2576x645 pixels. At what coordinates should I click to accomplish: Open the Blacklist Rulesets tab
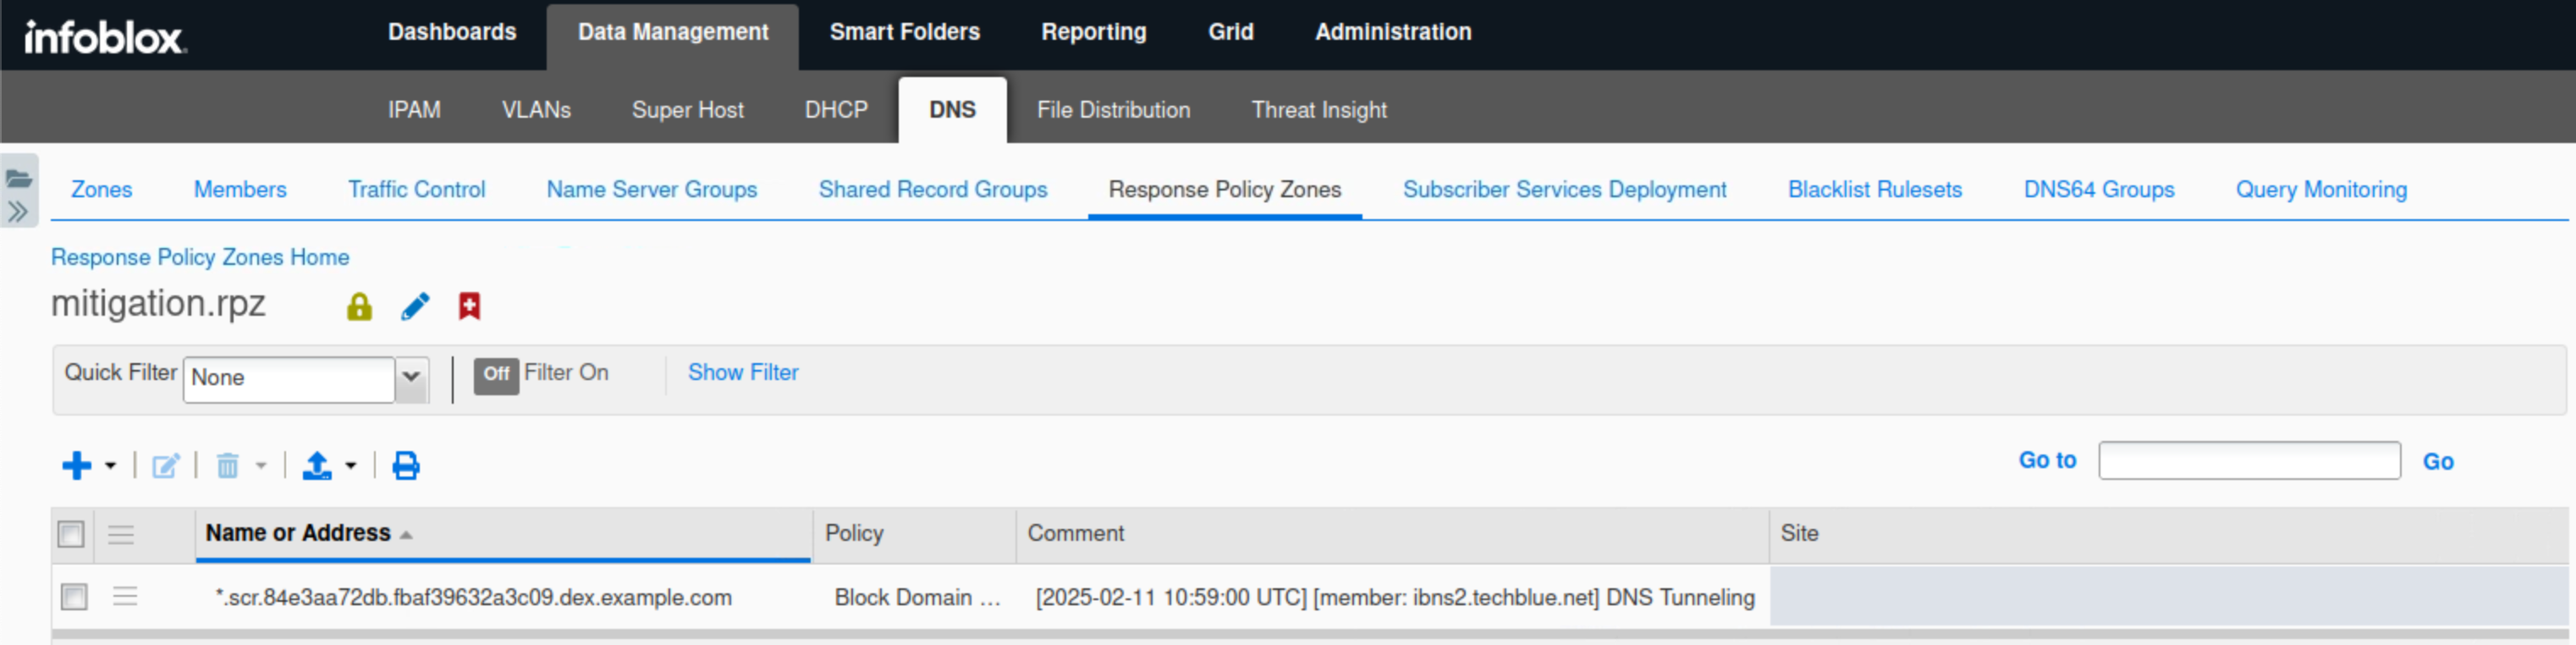pyautogui.click(x=1874, y=189)
